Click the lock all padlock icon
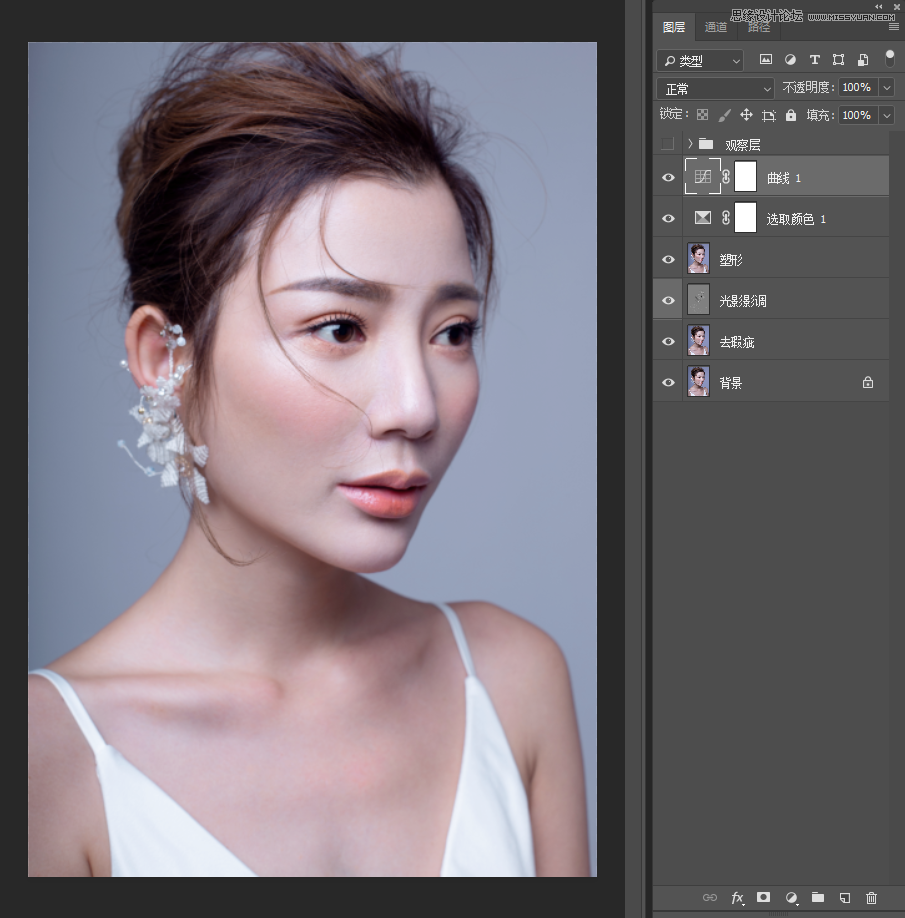This screenshot has height=918, width=905. point(791,116)
